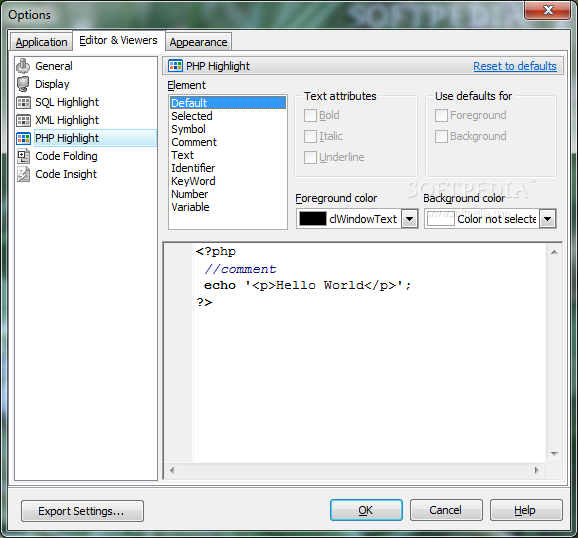Click Reset to defaults link
Viewport: 578px width, 538px height.
pyautogui.click(x=515, y=66)
